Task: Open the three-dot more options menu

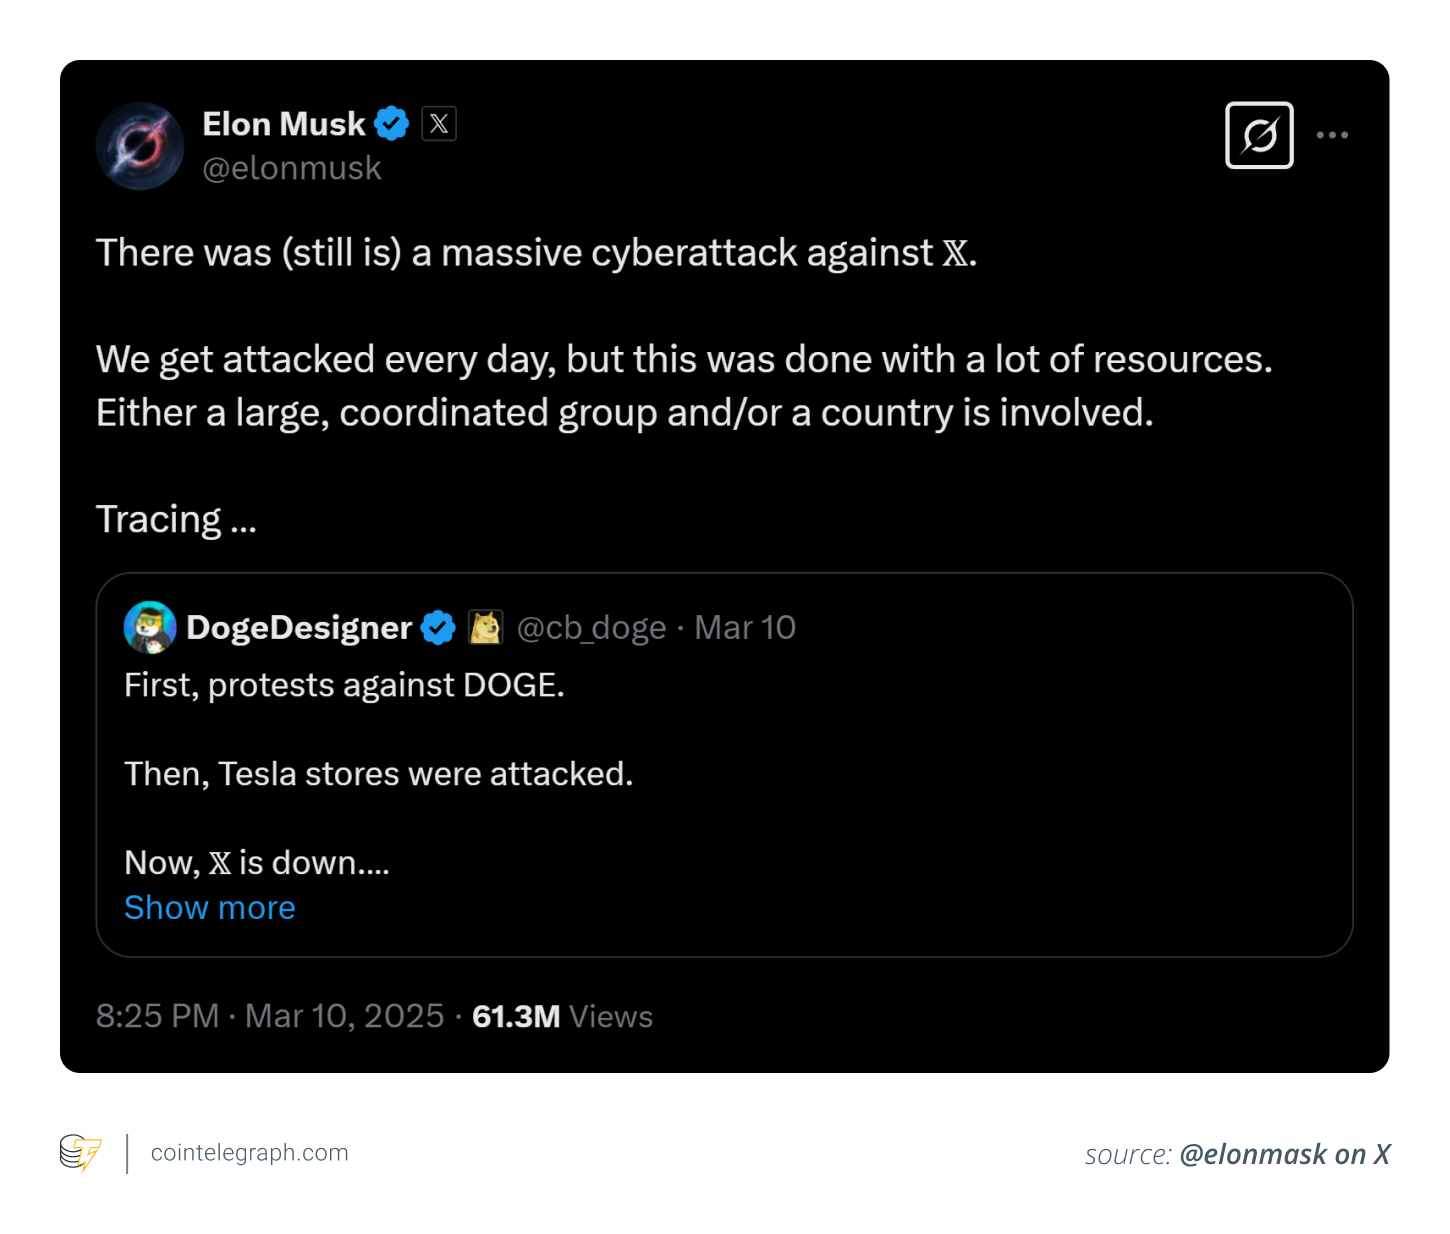Action: pos(1332,135)
